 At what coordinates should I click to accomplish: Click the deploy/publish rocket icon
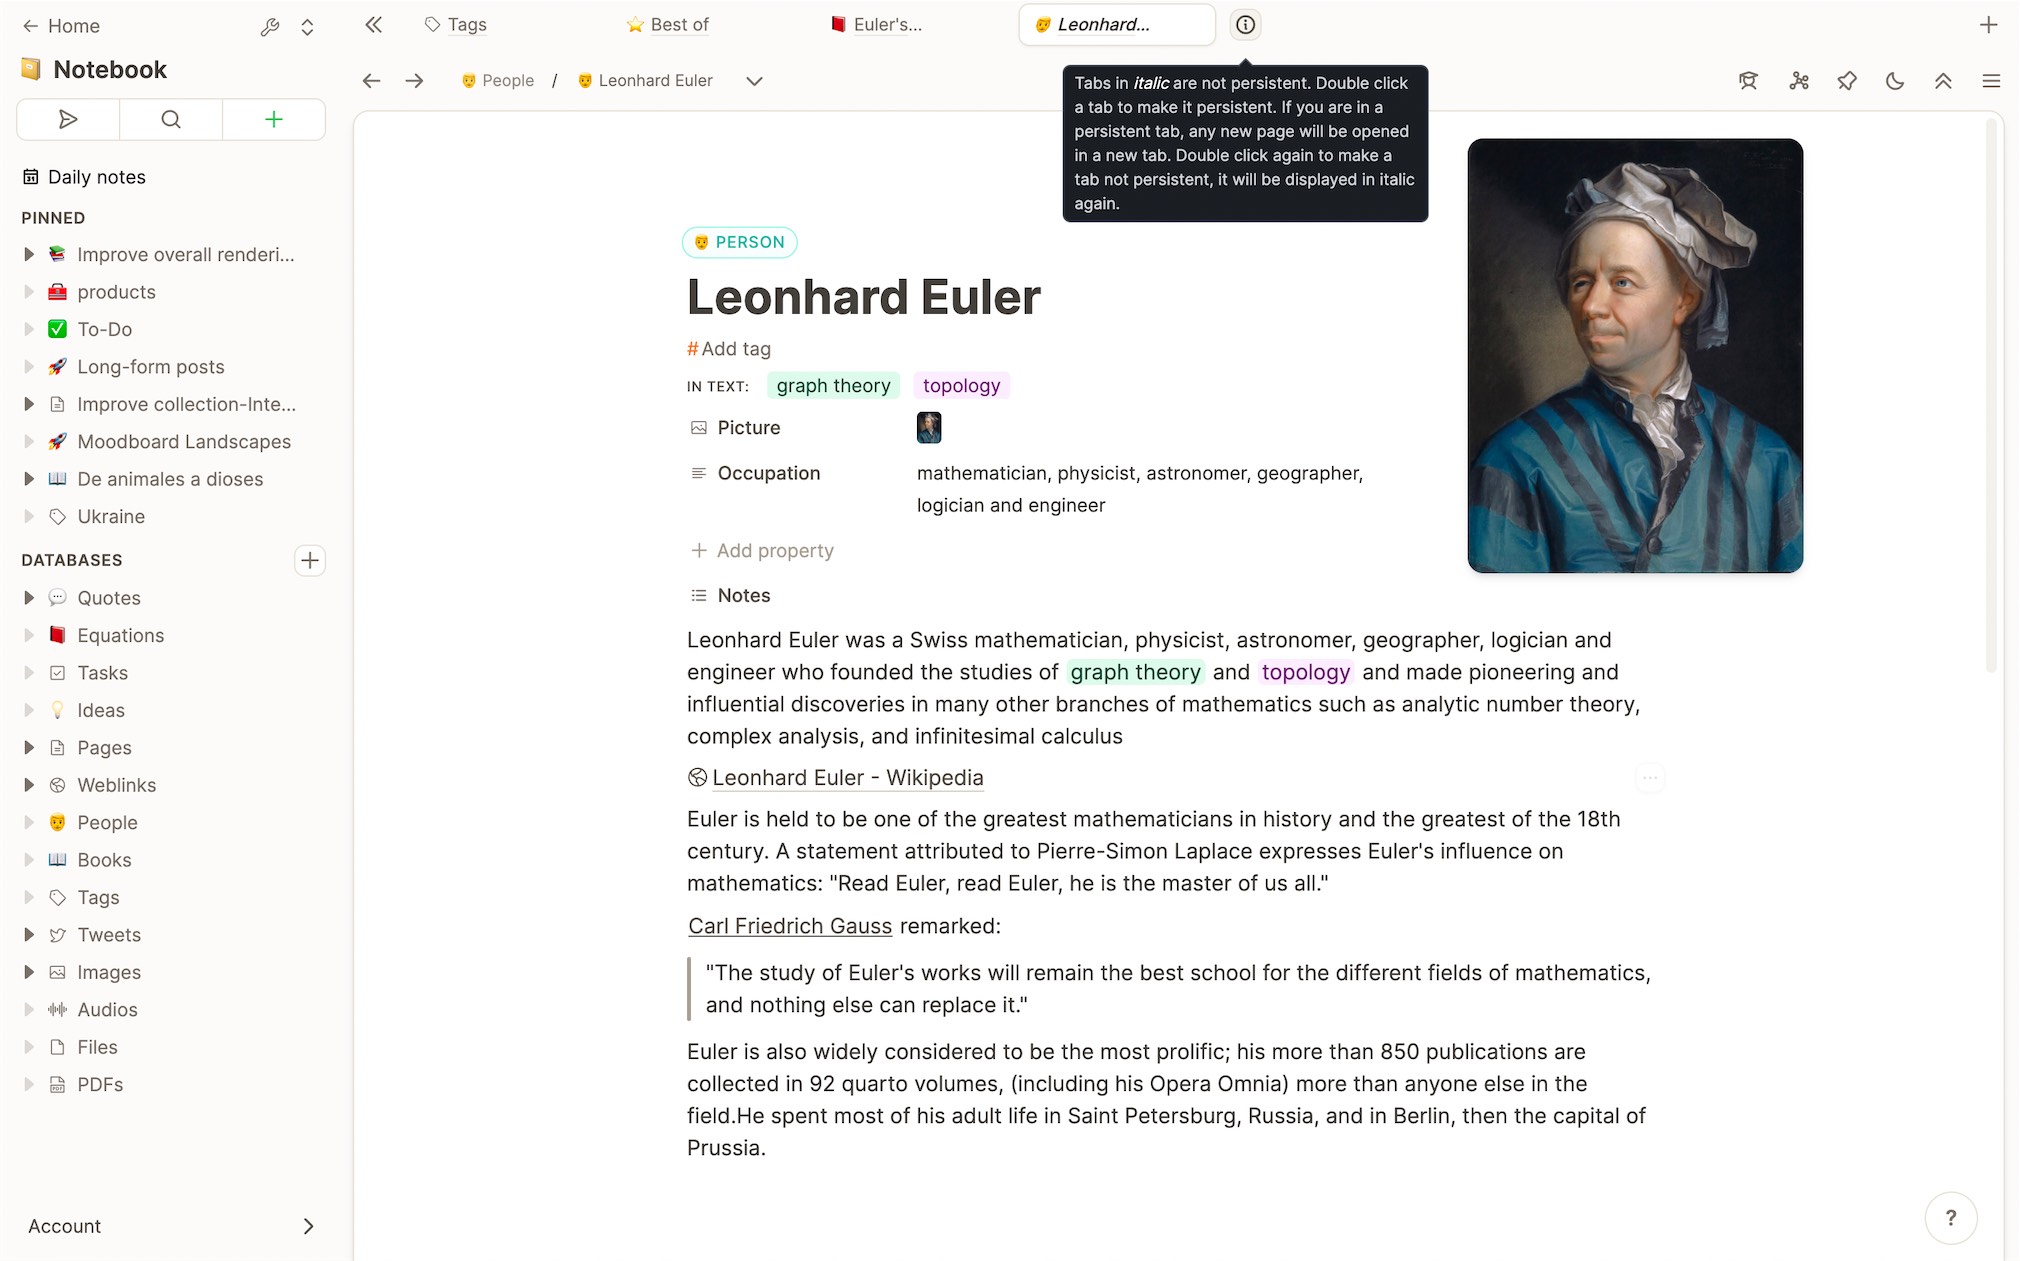(67, 119)
